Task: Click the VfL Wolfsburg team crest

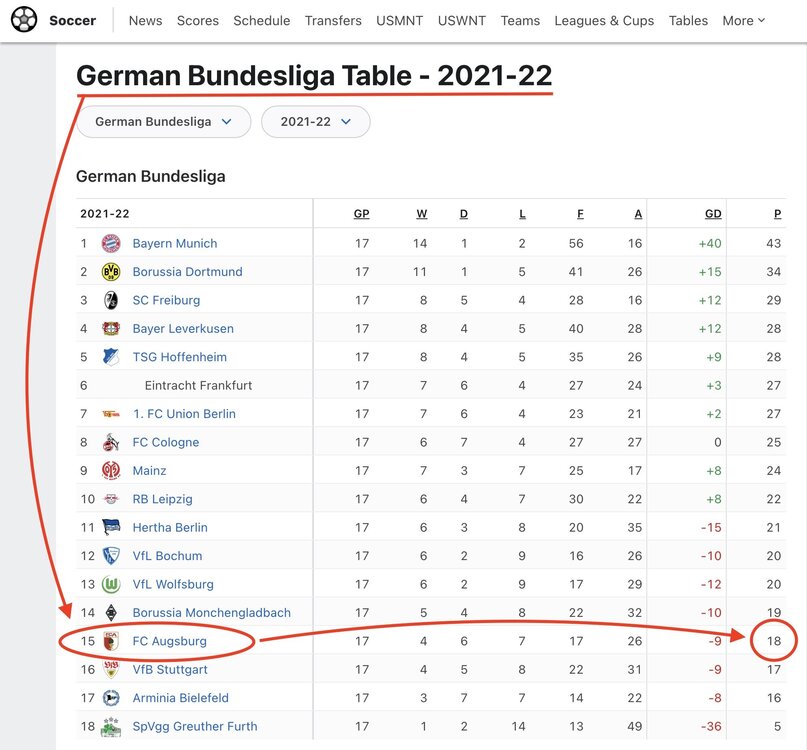Action: (111, 584)
